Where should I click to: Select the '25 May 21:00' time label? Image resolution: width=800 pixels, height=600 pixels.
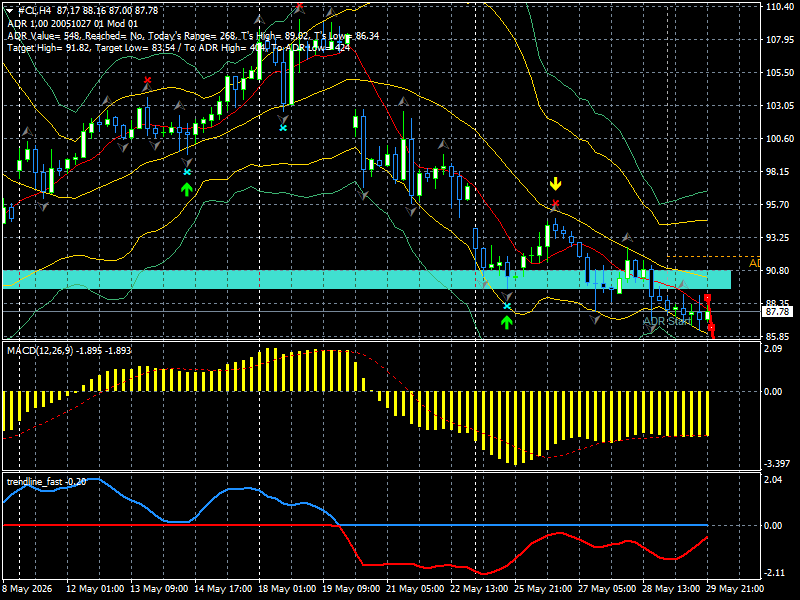point(543,589)
